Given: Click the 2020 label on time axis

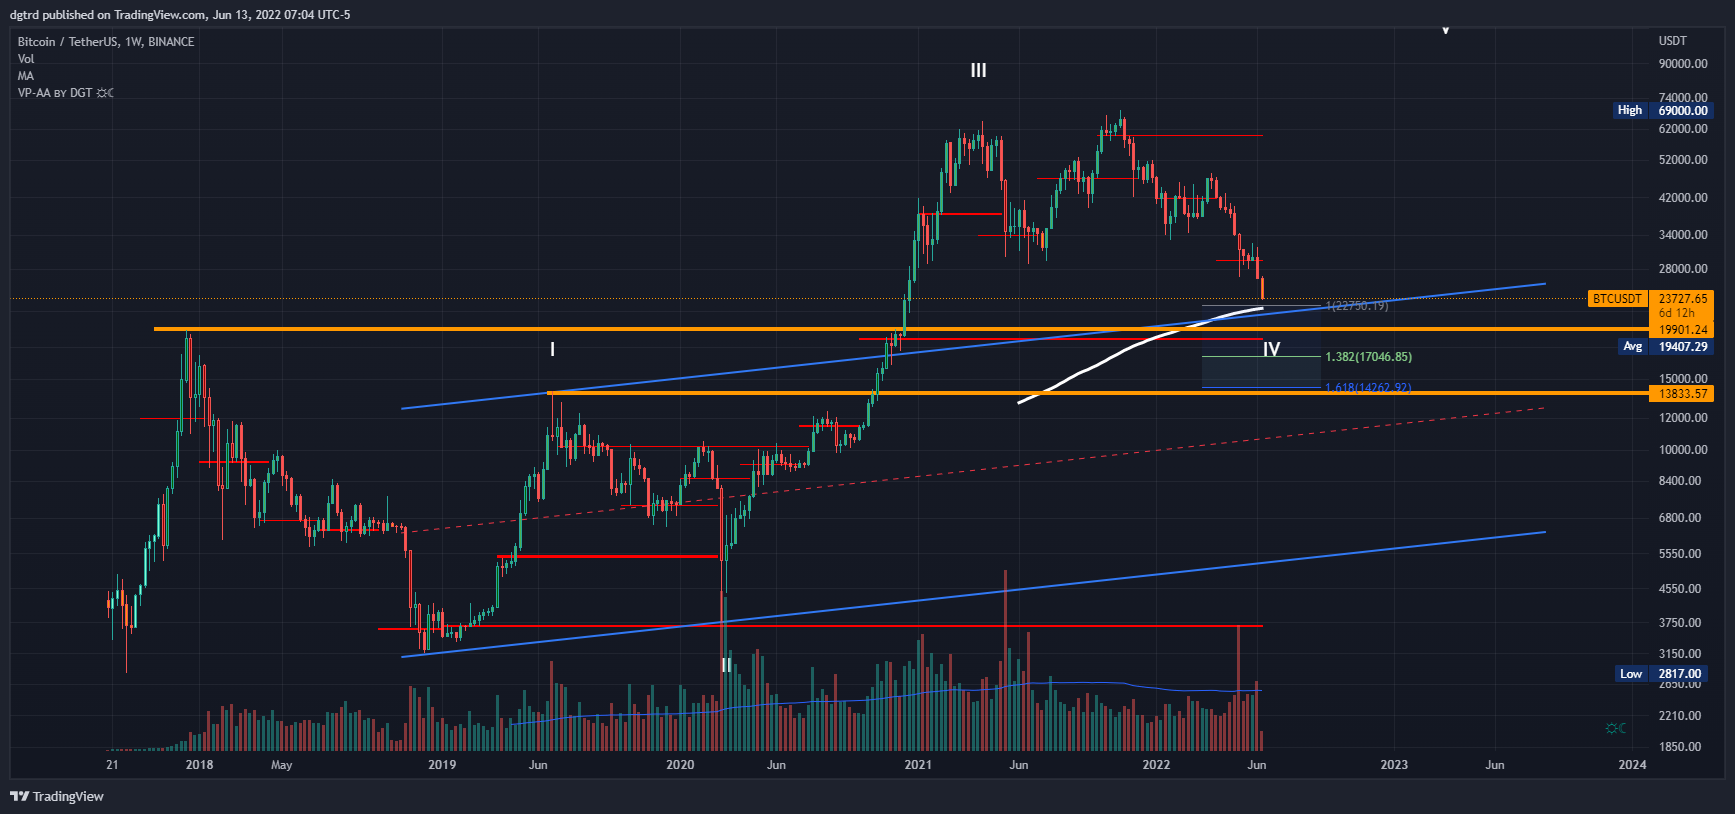Looking at the screenshot, I should (x=680, y=765).
